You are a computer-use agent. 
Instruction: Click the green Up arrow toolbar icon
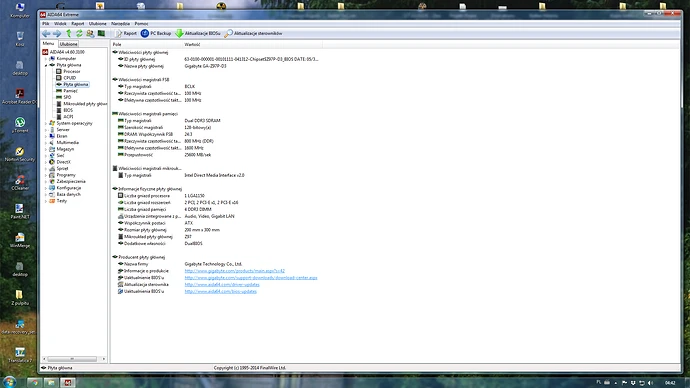pyautogui.click(x=69, y=33)
